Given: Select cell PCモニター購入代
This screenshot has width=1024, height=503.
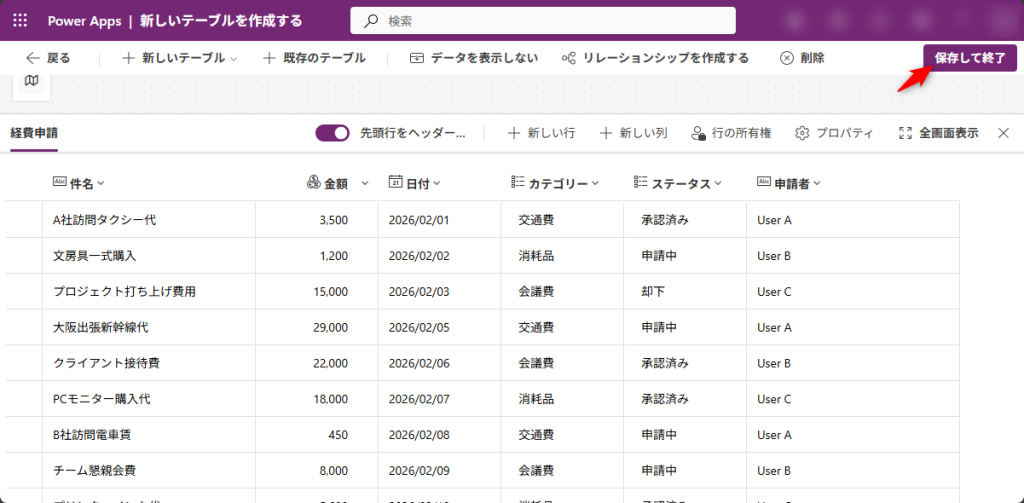Looking at the screenshot, I should click(149, 398).
